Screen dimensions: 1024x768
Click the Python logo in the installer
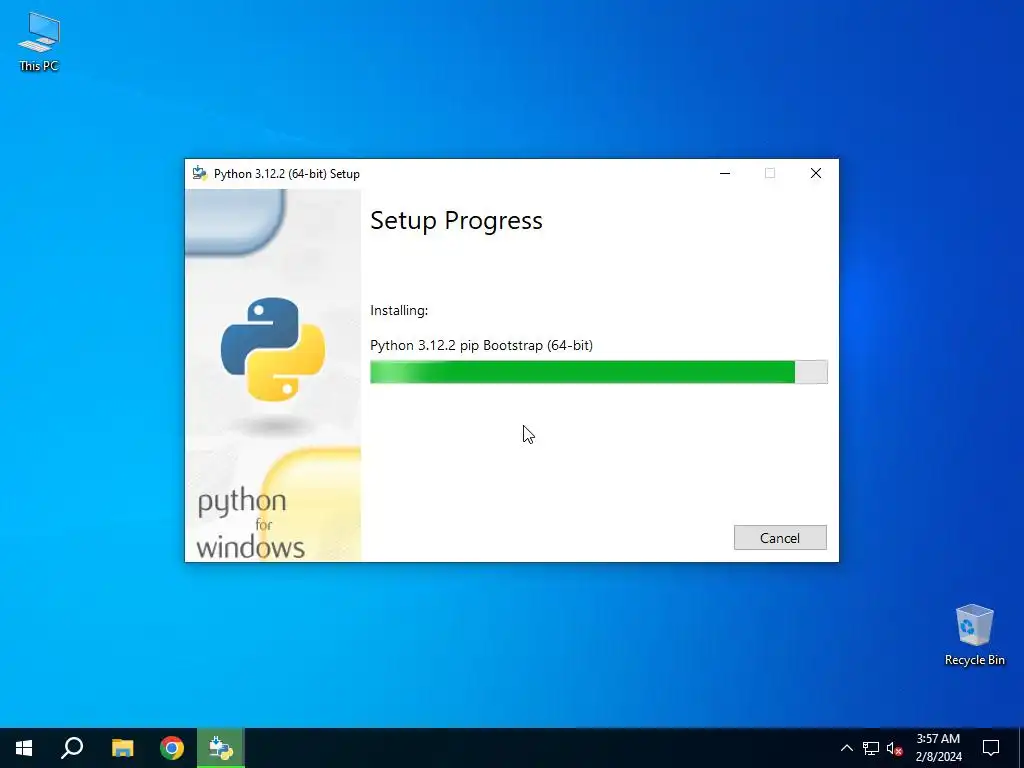tap(273, 349)
